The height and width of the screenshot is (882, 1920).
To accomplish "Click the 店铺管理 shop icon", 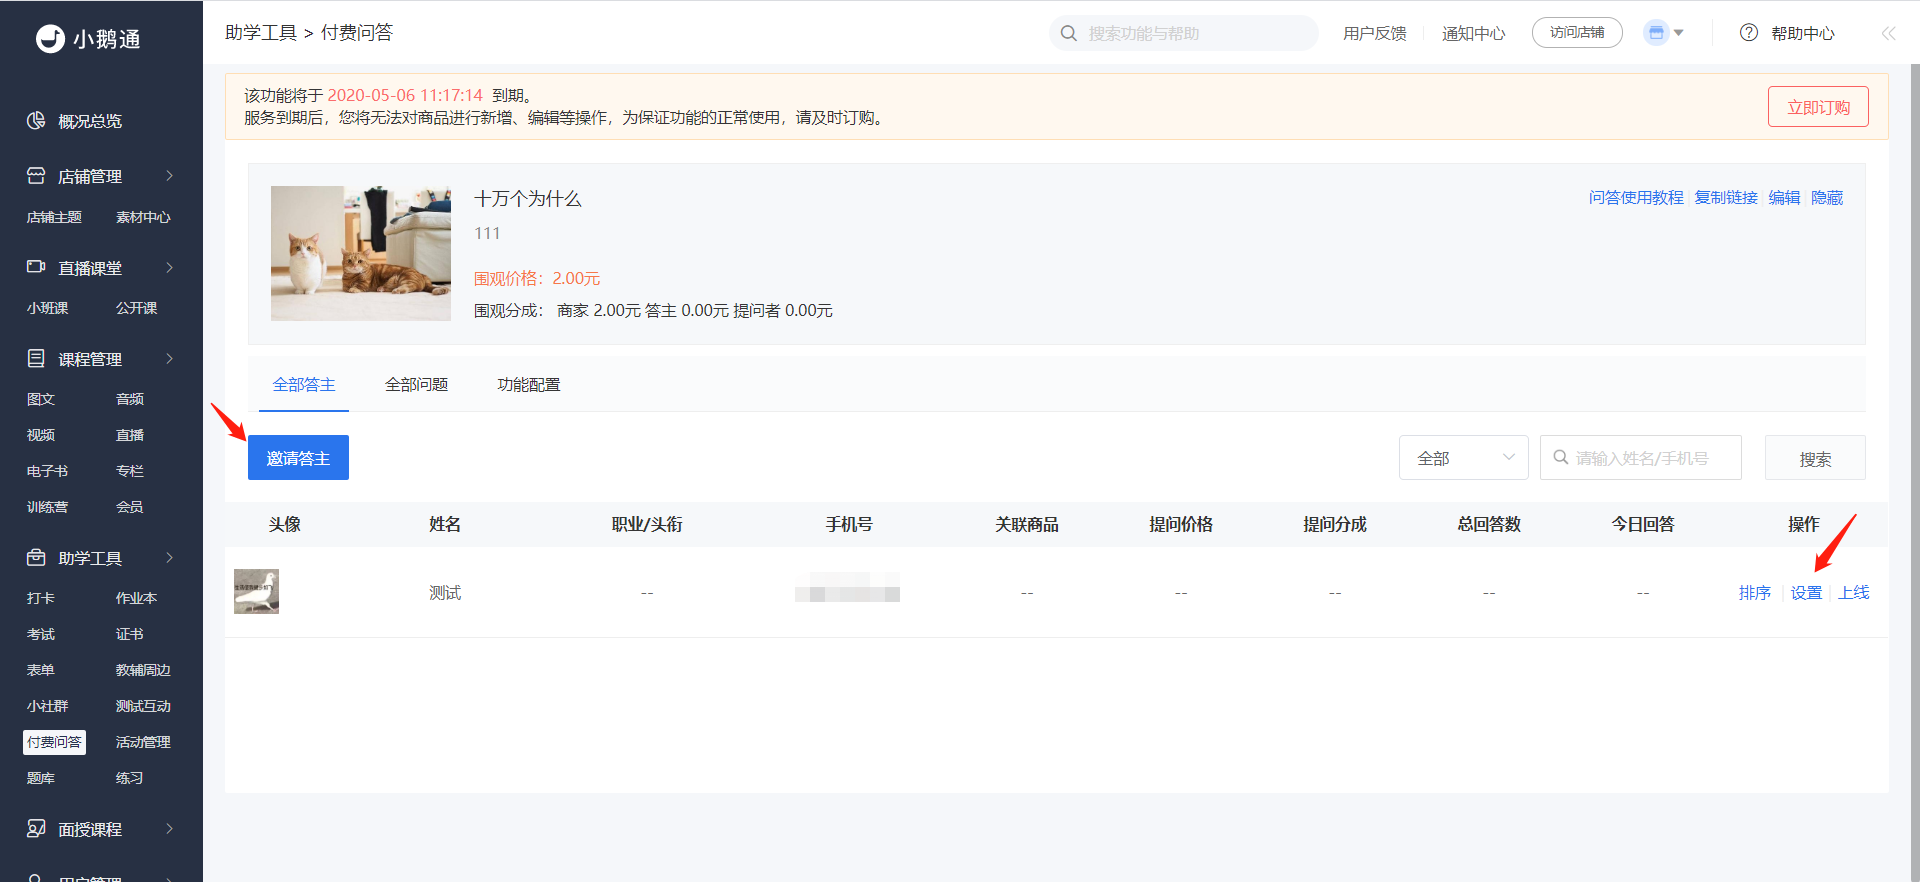I will pos(36,176).
